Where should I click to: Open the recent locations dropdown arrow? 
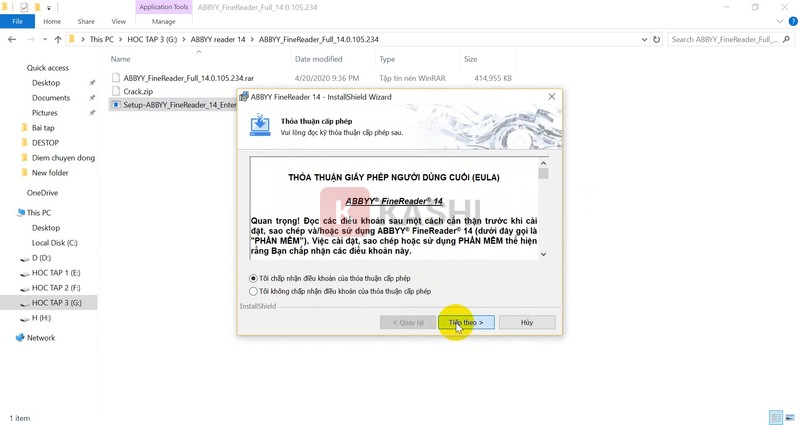pyautogui.click(x=44, y=40)
